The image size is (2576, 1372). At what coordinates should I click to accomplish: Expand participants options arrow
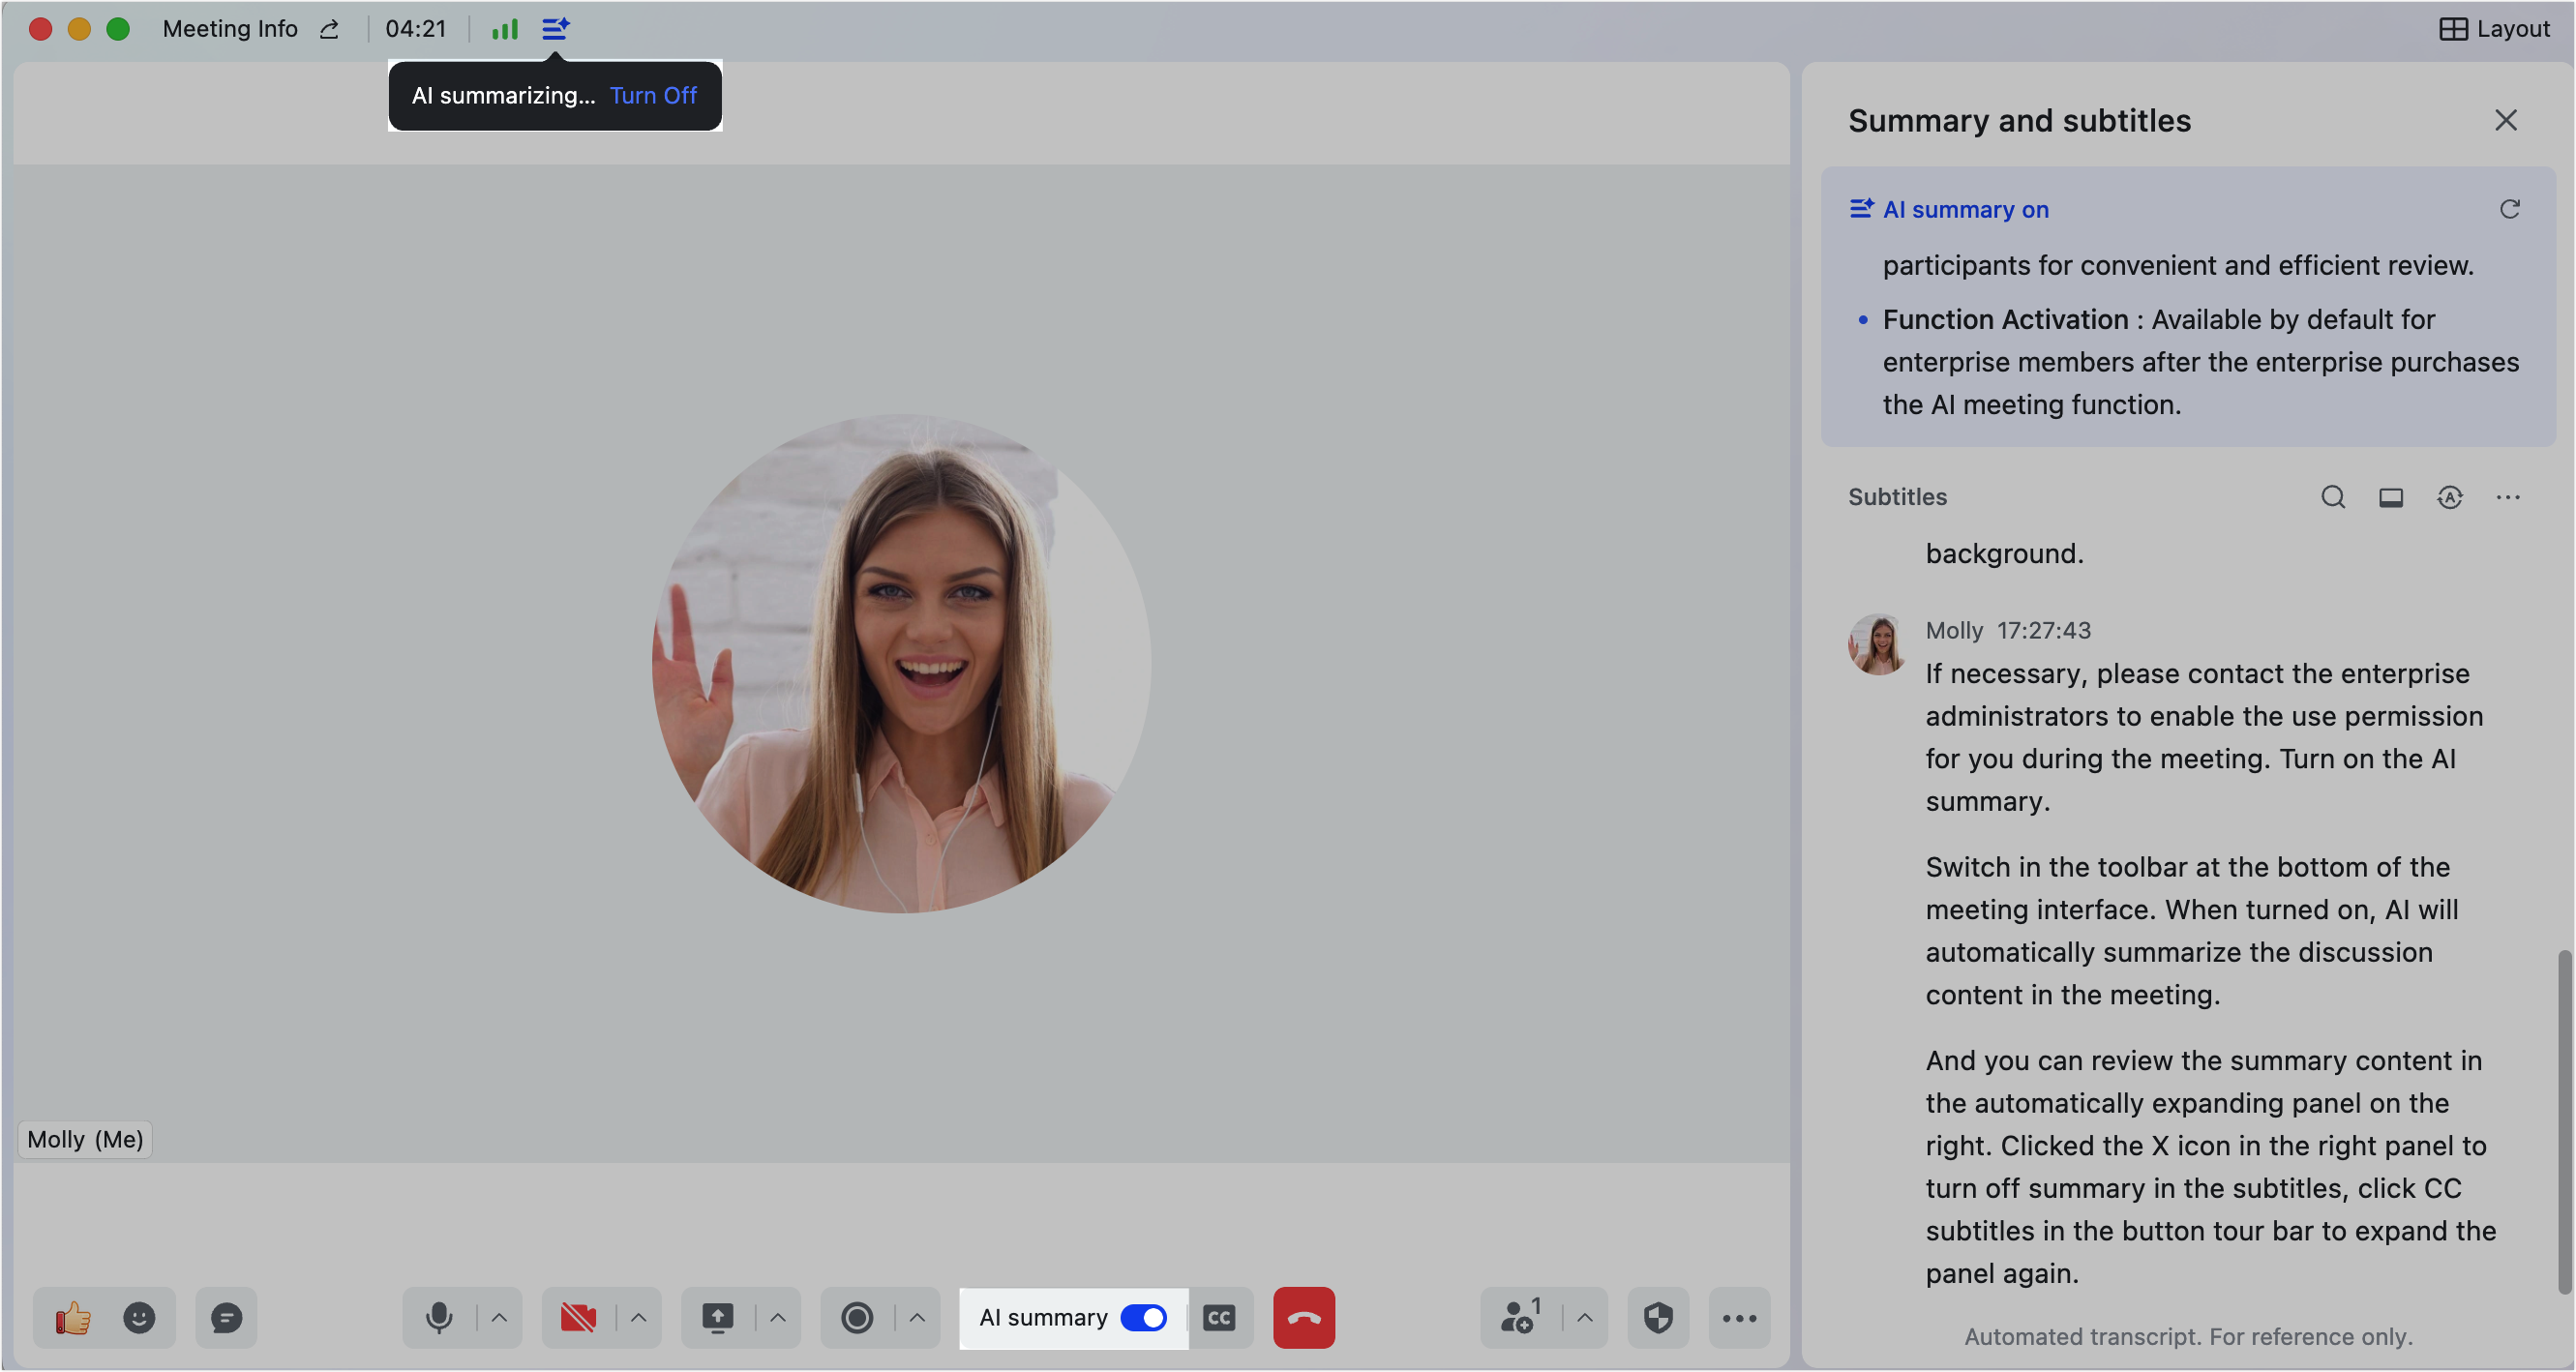tap(1585, 1318)
